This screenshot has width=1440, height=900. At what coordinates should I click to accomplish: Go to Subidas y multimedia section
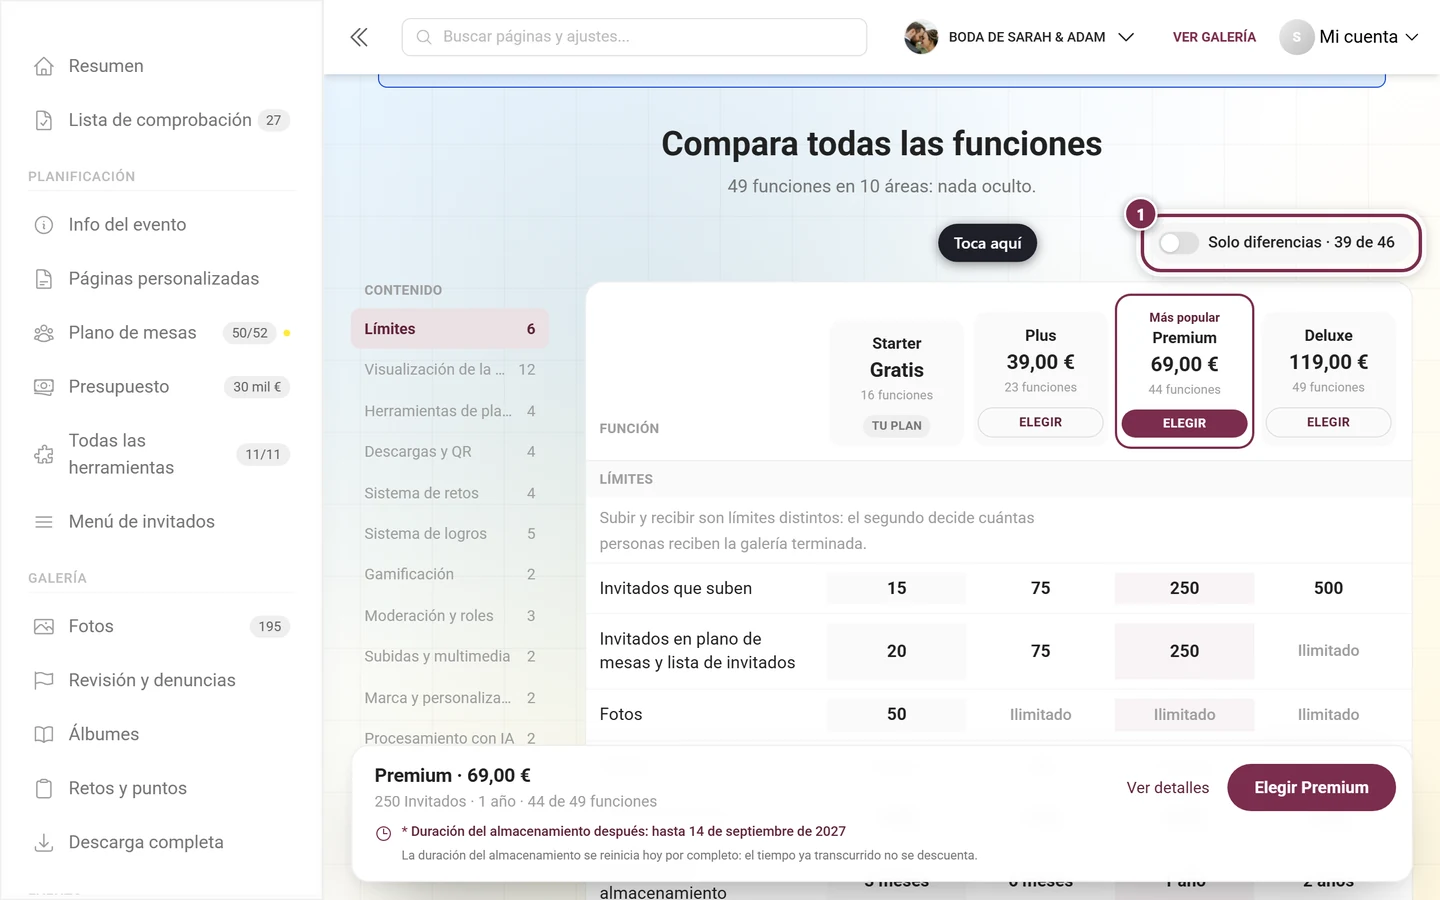(x=450, y=656)
